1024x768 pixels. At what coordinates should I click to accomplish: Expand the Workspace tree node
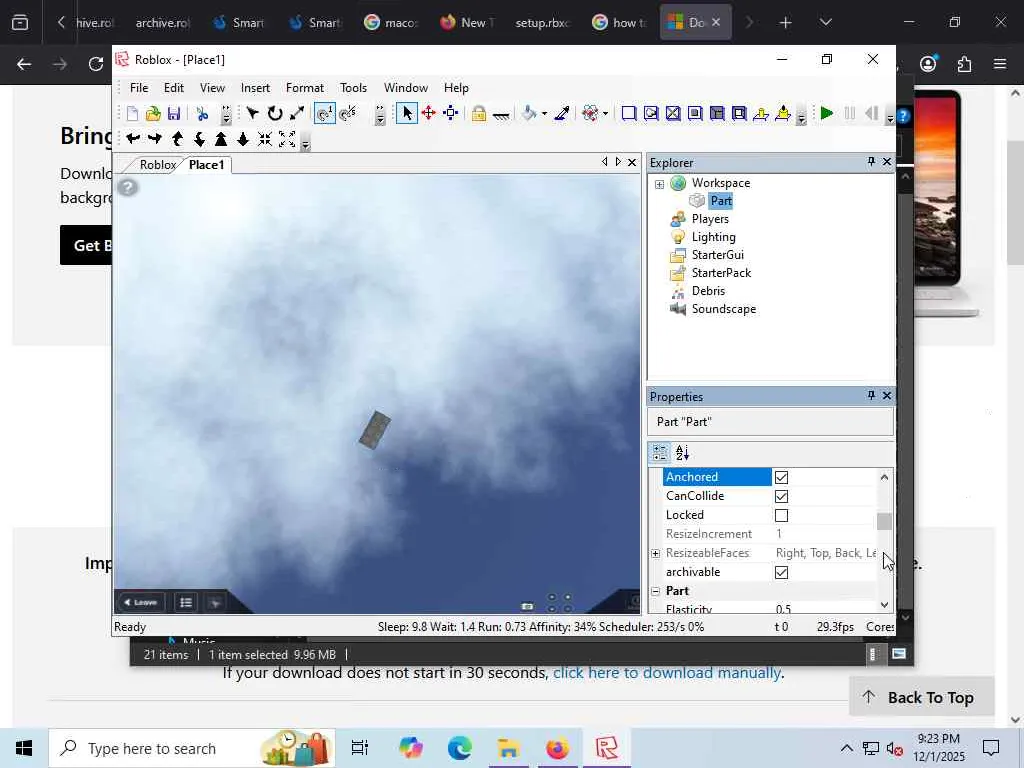pos(659,184)
